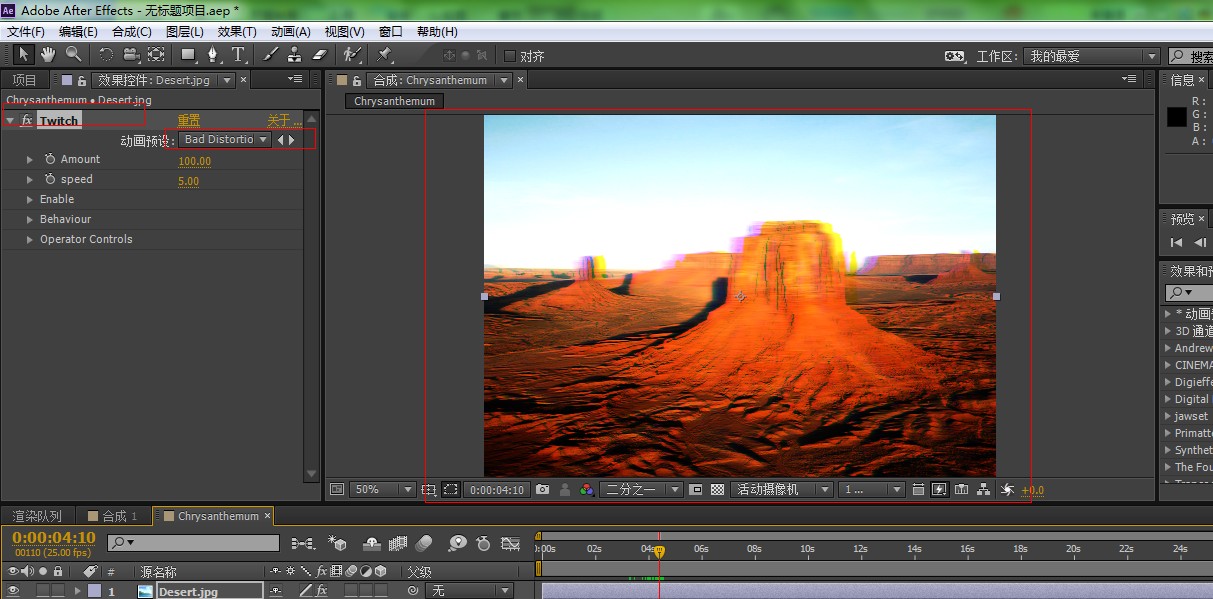Toggle the Twitch effect fx switch
Screen dimensions: 1213x599
[x=27, y=121]
